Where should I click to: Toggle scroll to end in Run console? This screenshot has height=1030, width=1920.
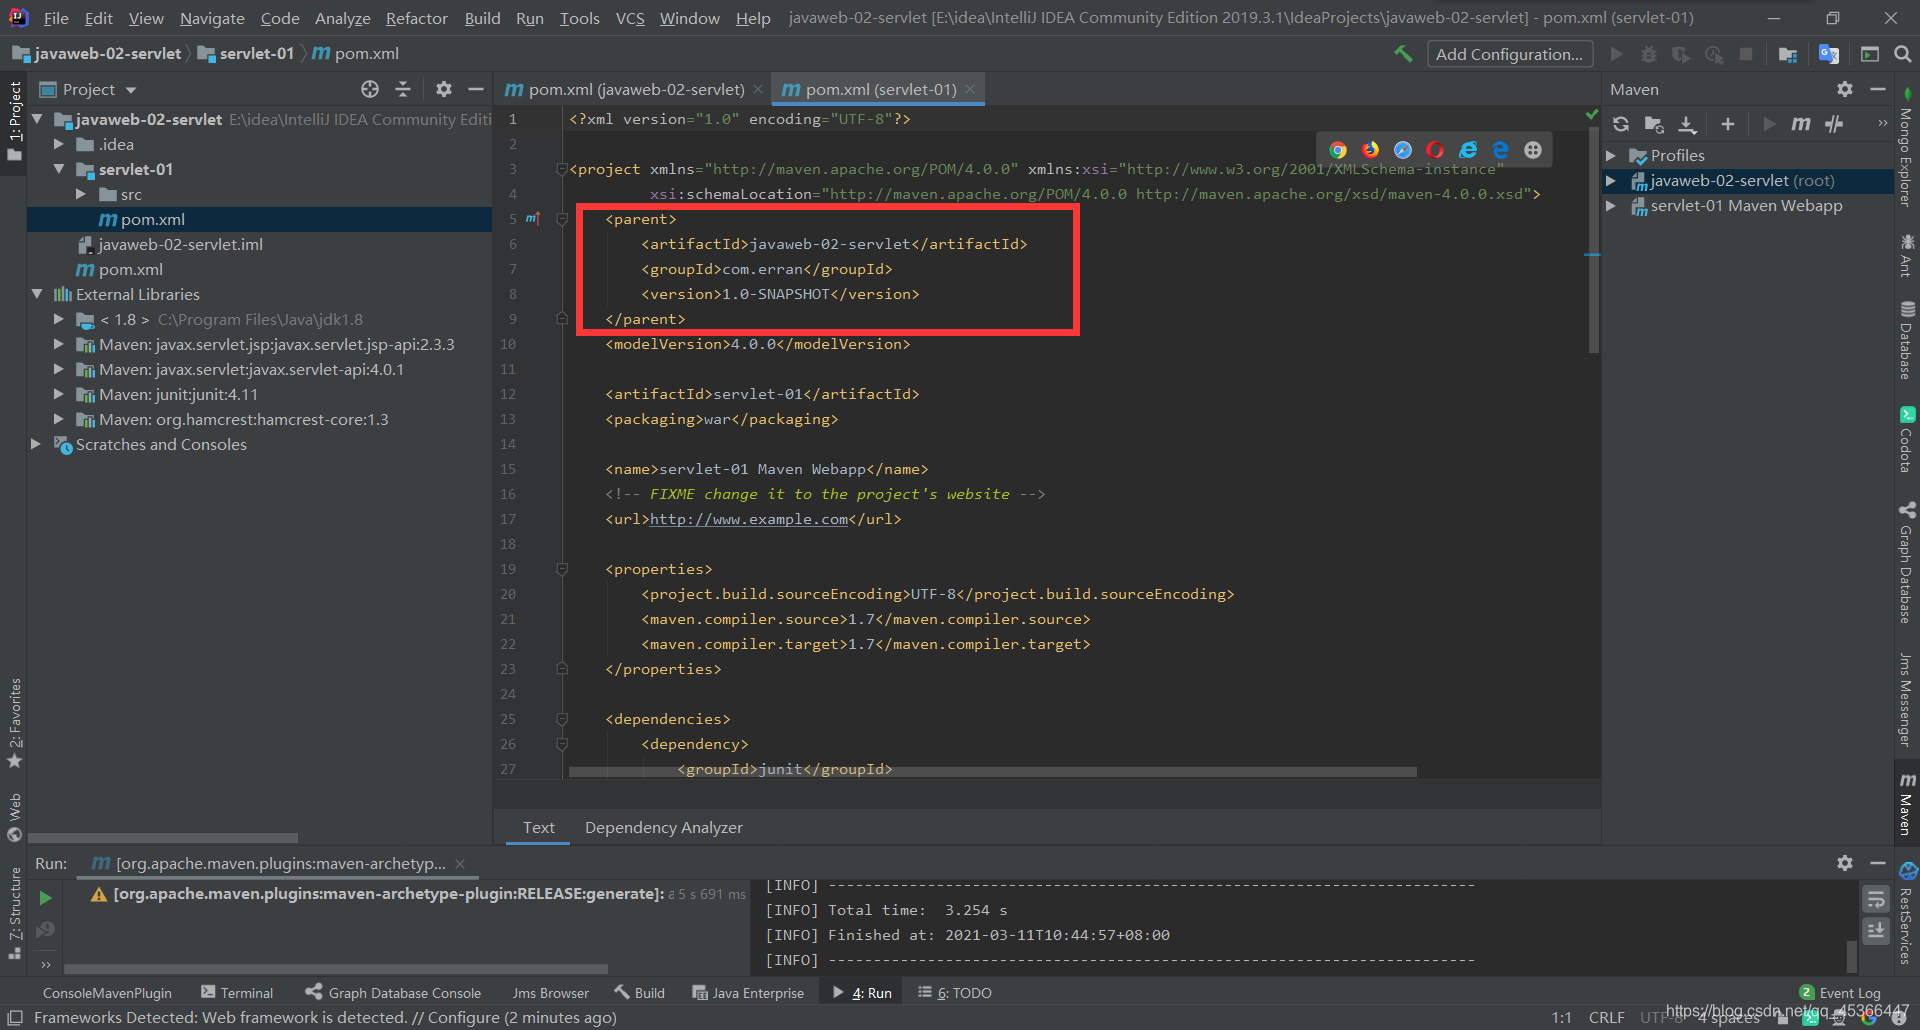click(1876, 930)
